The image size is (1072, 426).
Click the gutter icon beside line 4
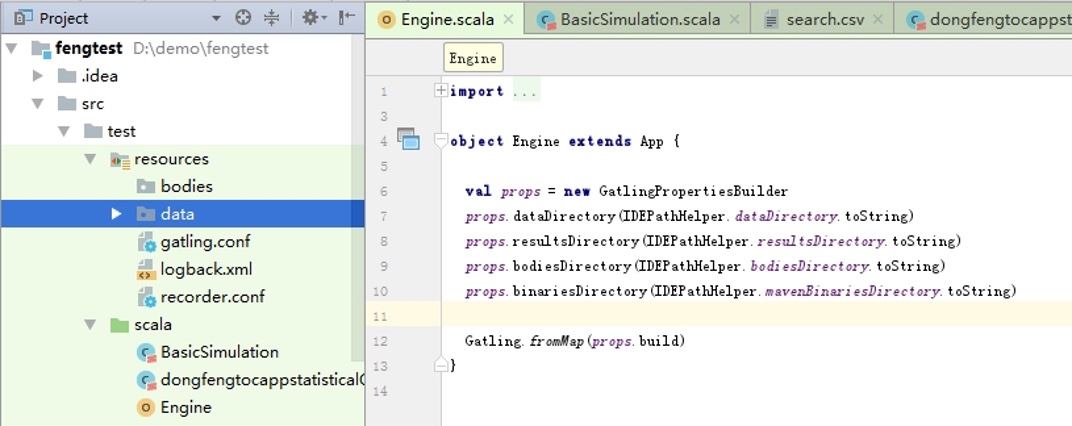[407, 139]
